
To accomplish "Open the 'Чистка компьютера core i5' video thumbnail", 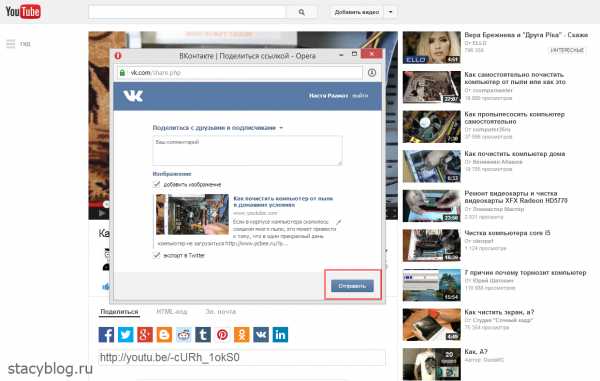I will (432, 245).
